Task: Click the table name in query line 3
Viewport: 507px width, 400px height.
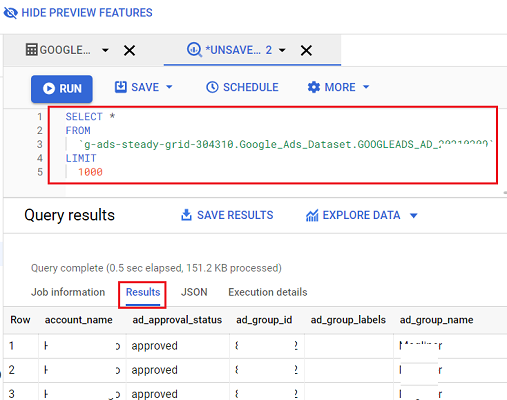Action: (x=286, y=144)
